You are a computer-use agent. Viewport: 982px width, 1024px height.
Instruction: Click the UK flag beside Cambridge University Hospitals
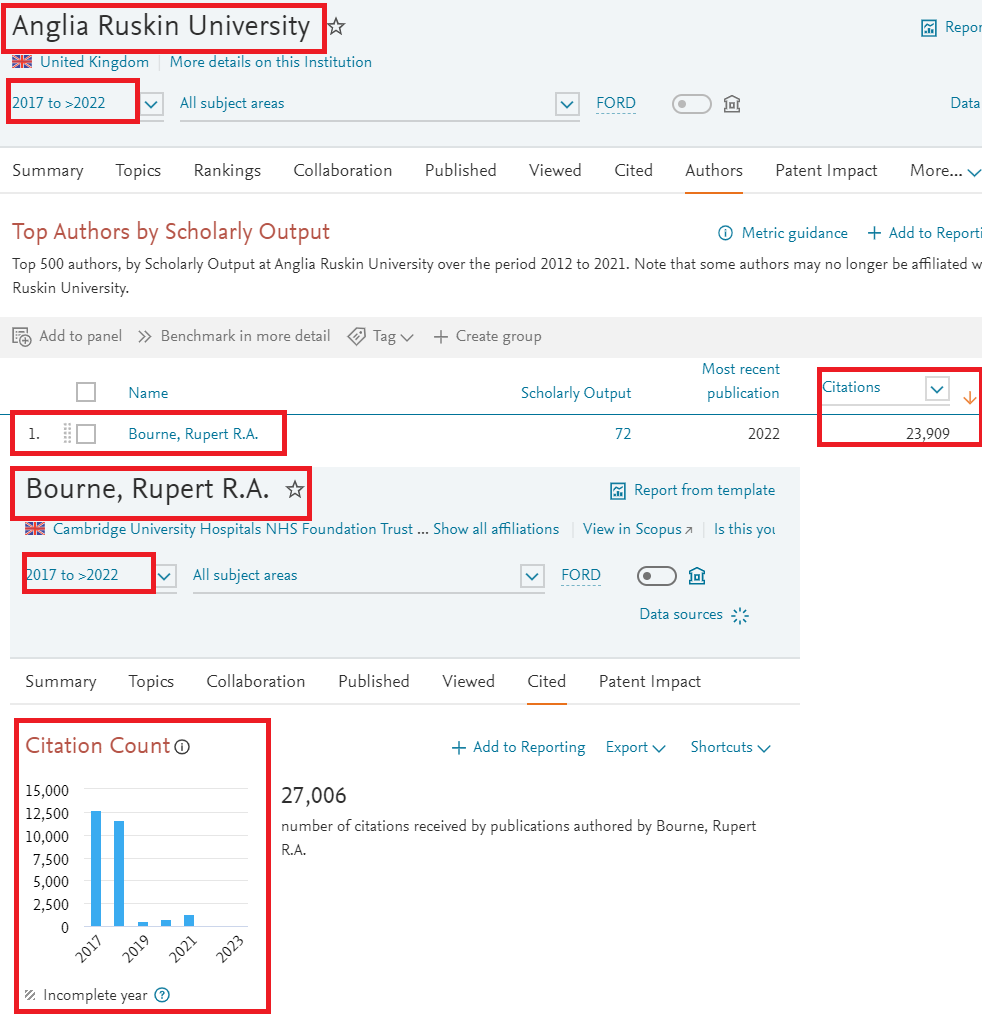tap(35, 529)
